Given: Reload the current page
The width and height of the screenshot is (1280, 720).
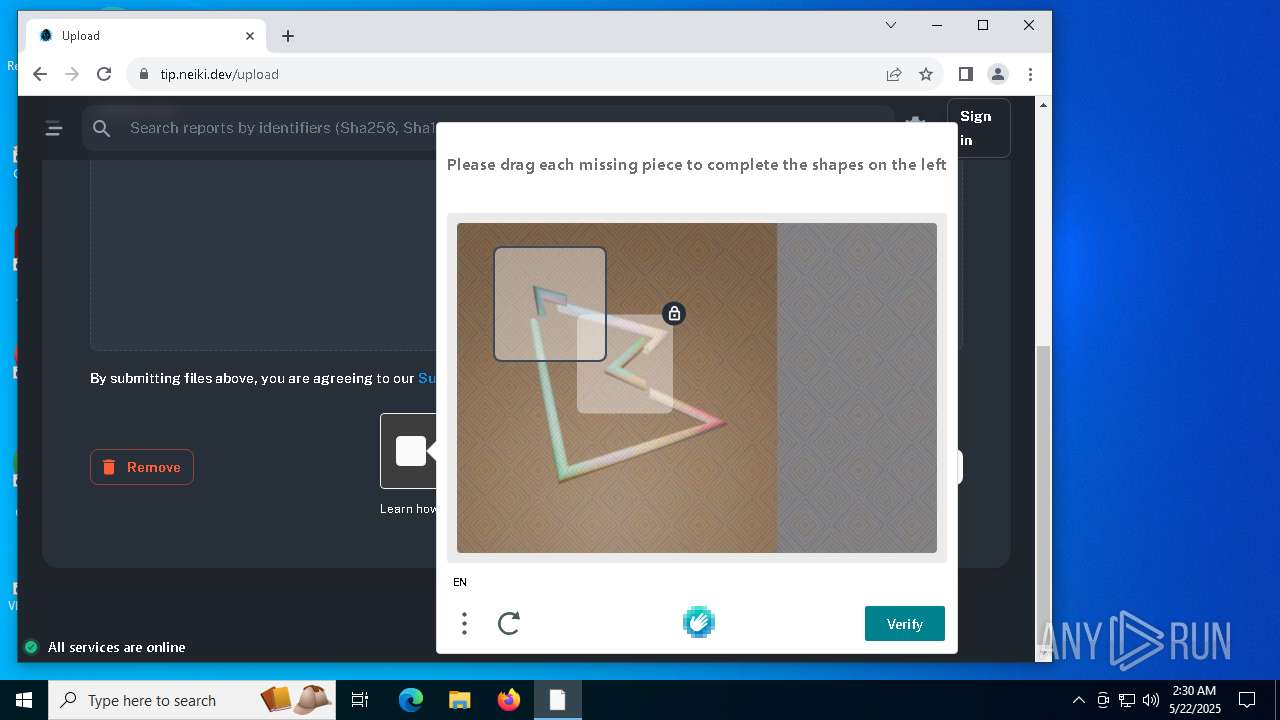Looking at the screenshot, I should click(x=104, y=74).
